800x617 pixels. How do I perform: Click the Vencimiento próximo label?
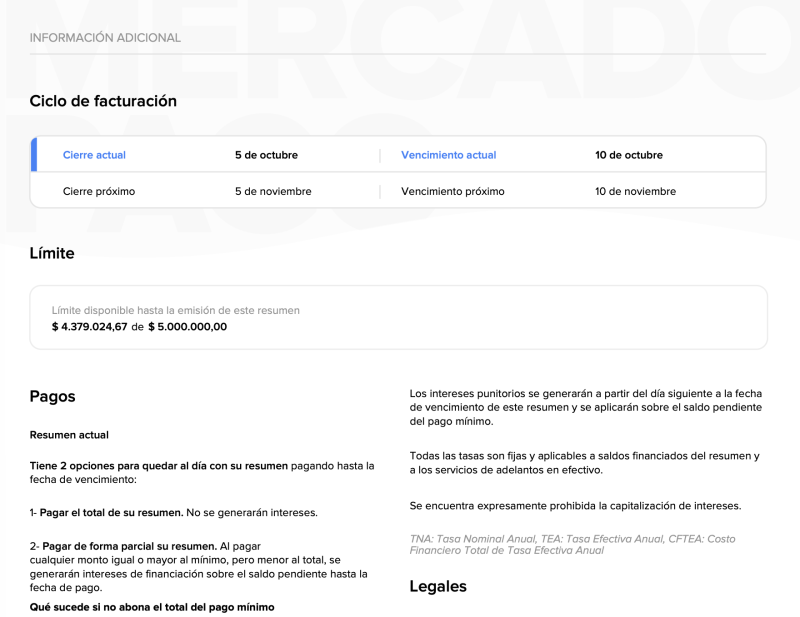[x=452, y=191]
